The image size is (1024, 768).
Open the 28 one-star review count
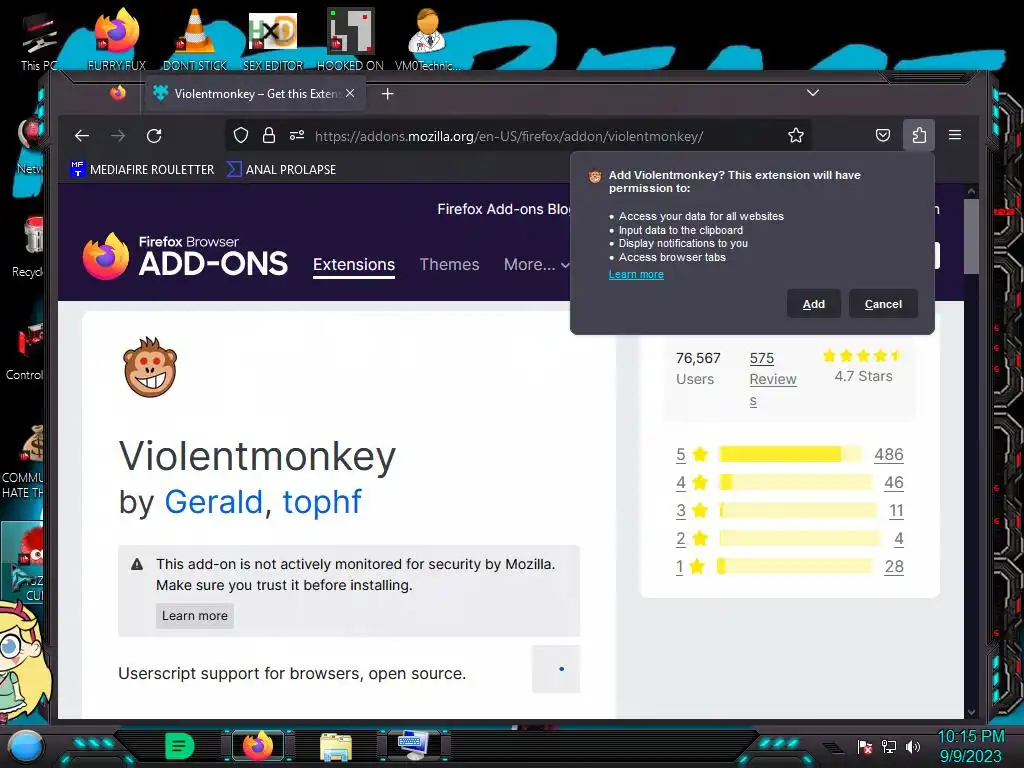[x=894, y=566]
